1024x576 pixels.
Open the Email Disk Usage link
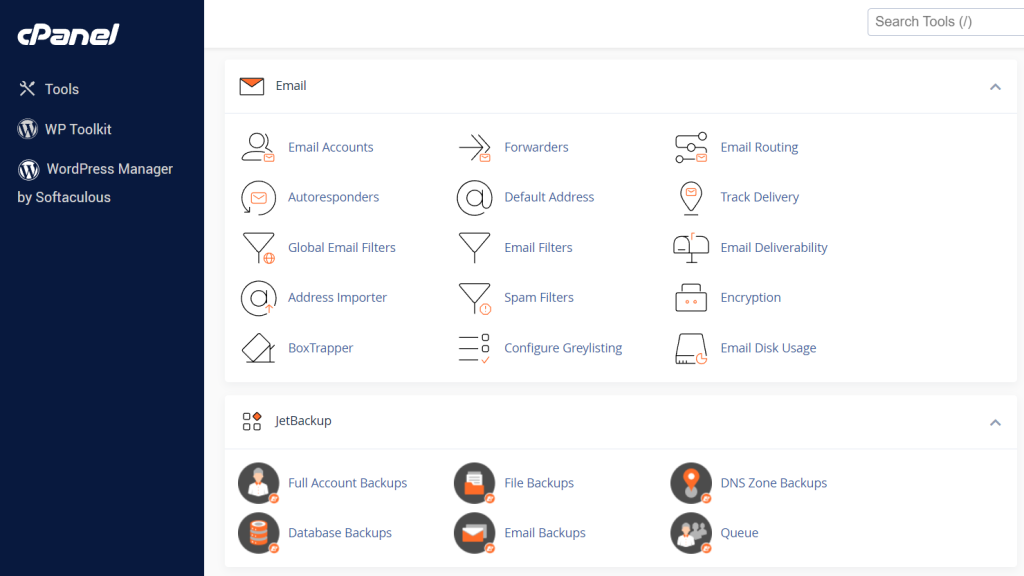click(768, 348)
